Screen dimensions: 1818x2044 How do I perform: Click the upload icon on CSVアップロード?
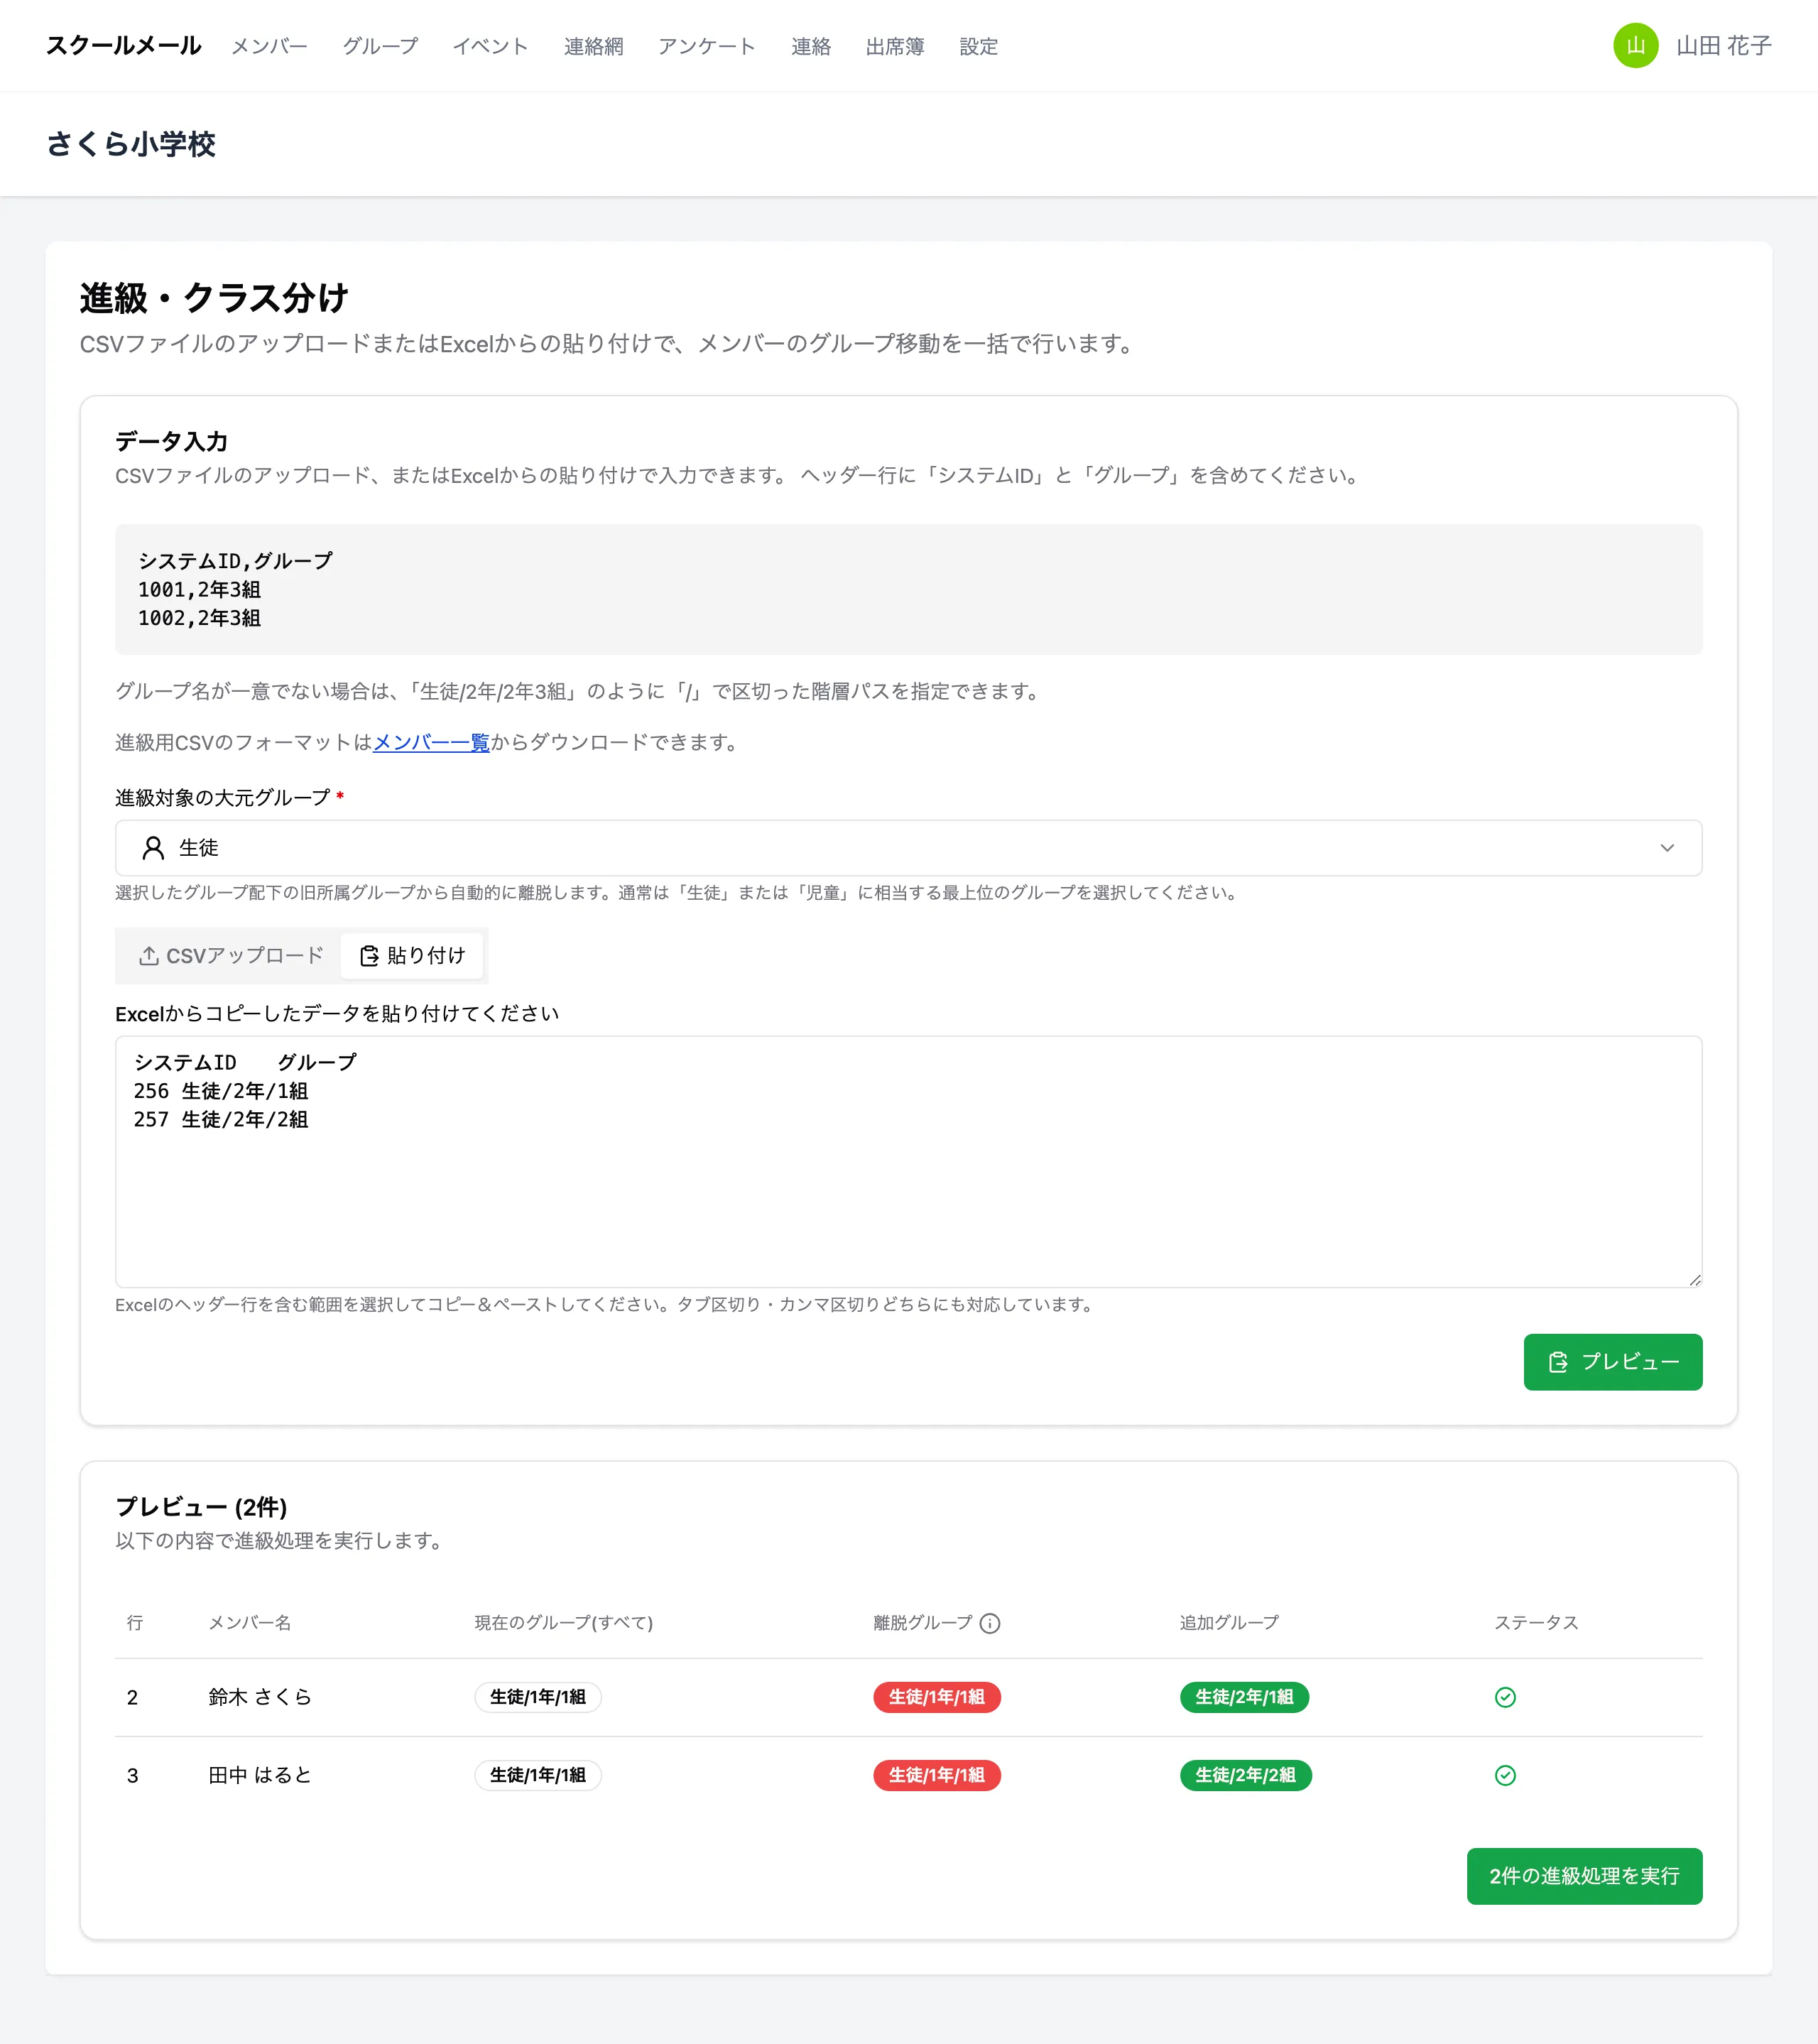click(x=148, y=956)
